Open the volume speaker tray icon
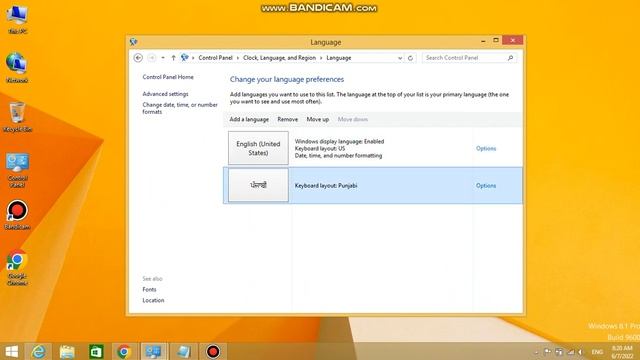 pyautogui.click(x=580, y=352)
